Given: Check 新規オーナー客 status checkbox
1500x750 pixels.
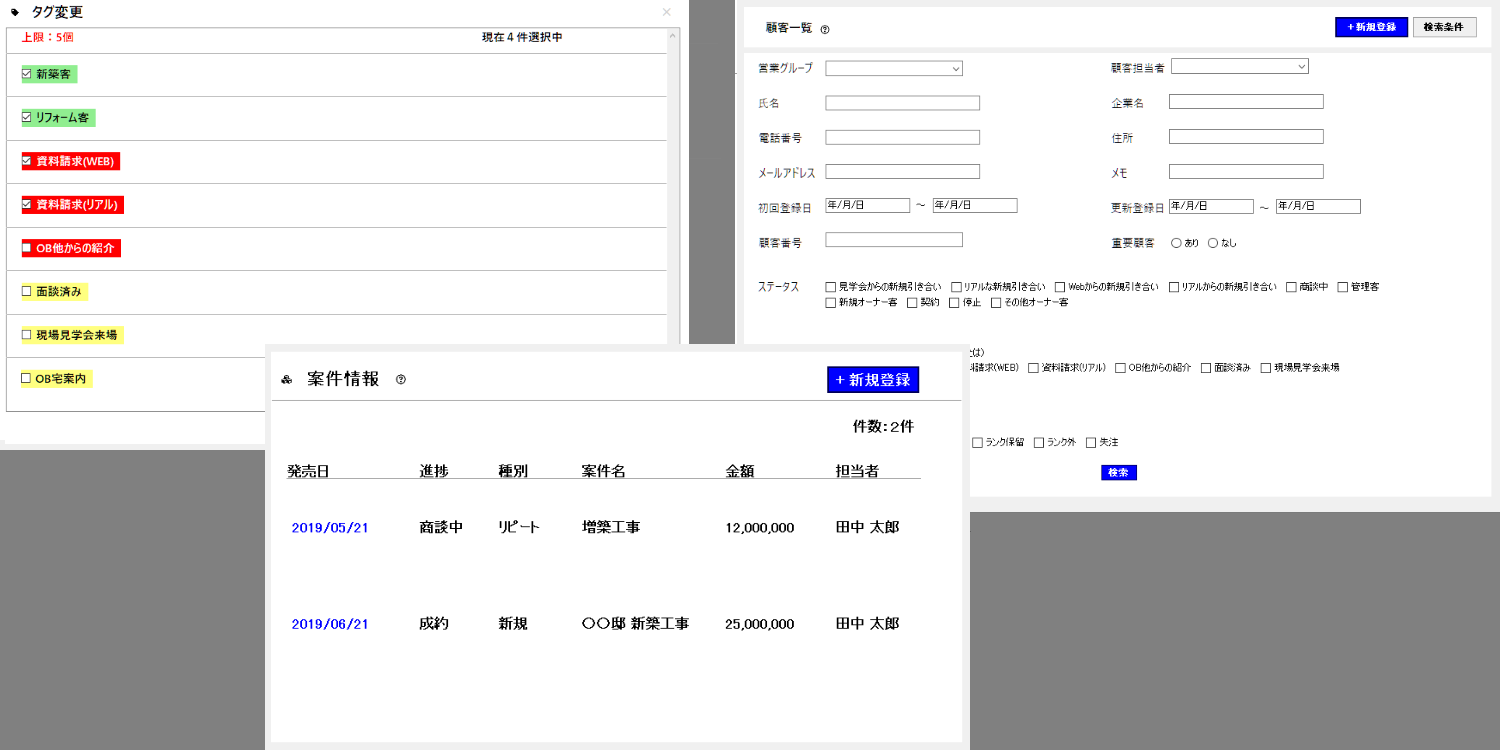Looking at the screenshot, I should (831, 302).
